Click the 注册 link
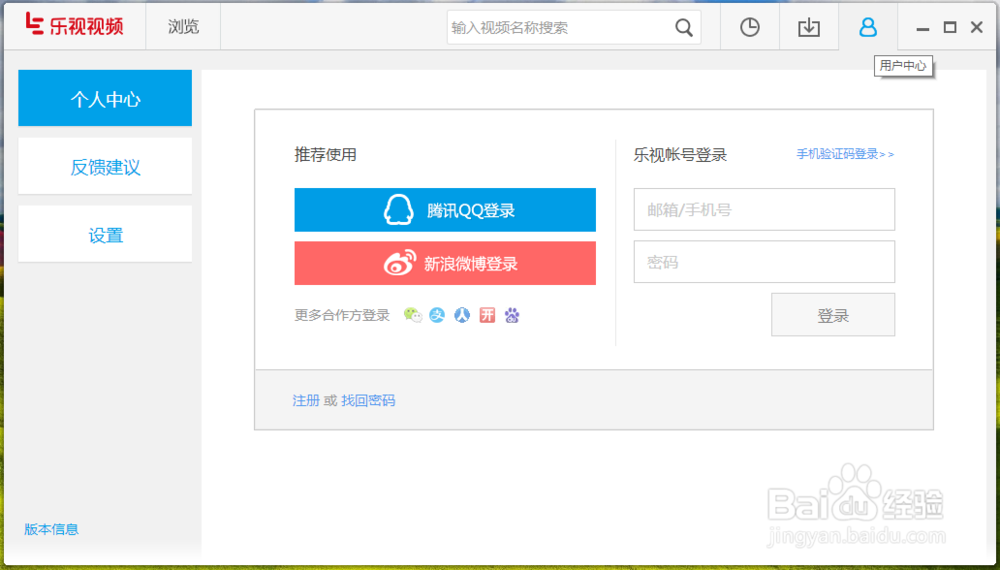This screenshot has height=570, width=1000. (306, 400)
